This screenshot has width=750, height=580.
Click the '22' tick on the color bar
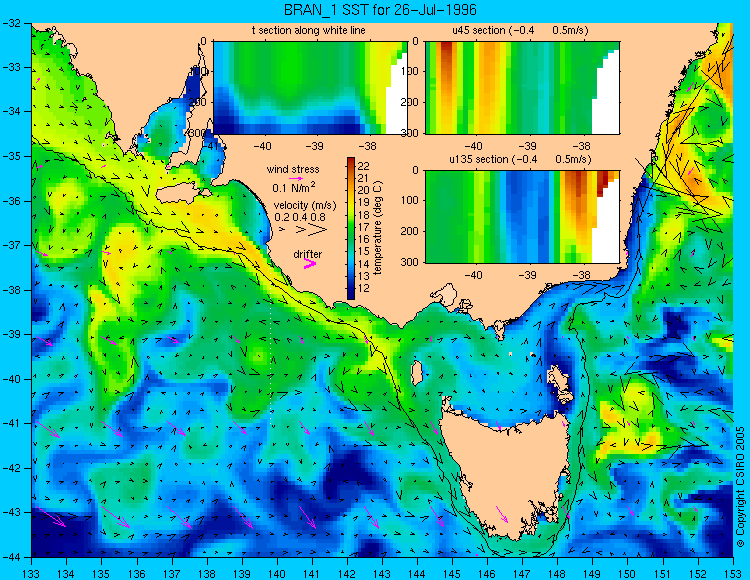(x=363, y=166)
